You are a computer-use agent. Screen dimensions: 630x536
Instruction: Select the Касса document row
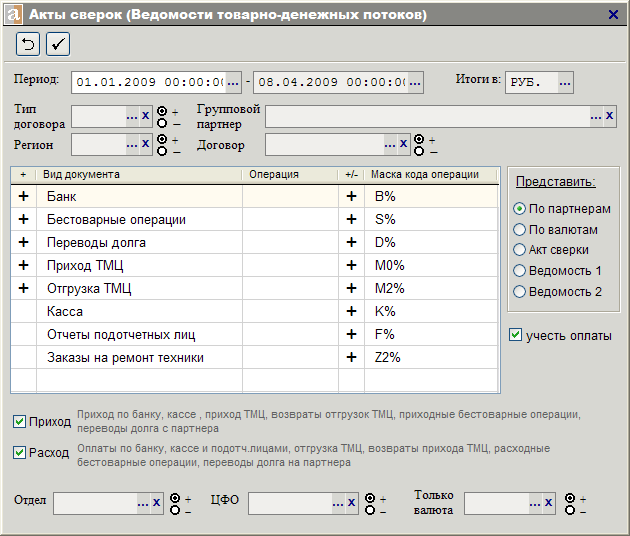[254, 311]
